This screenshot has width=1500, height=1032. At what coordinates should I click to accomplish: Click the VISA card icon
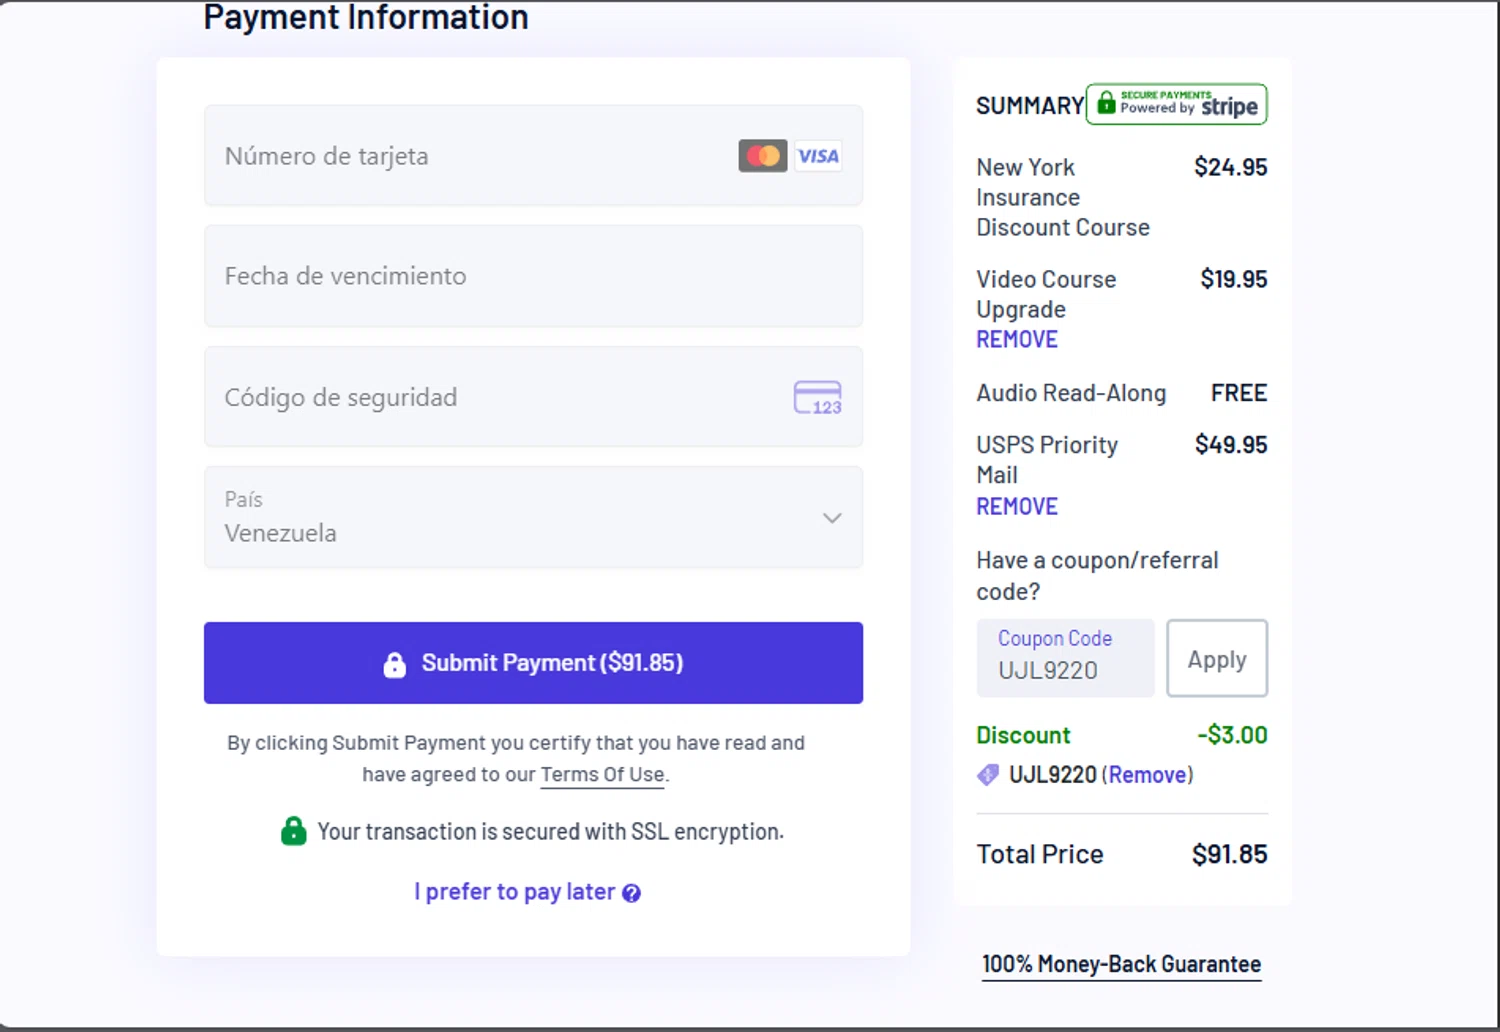coord(818,156)
